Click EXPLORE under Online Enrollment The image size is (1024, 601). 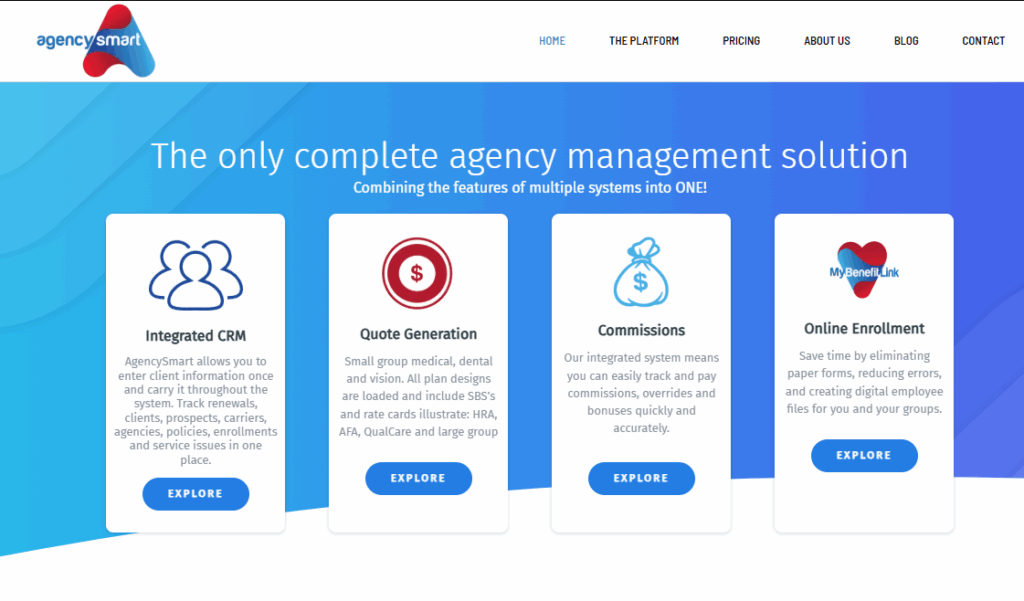[x=863, y=455]
